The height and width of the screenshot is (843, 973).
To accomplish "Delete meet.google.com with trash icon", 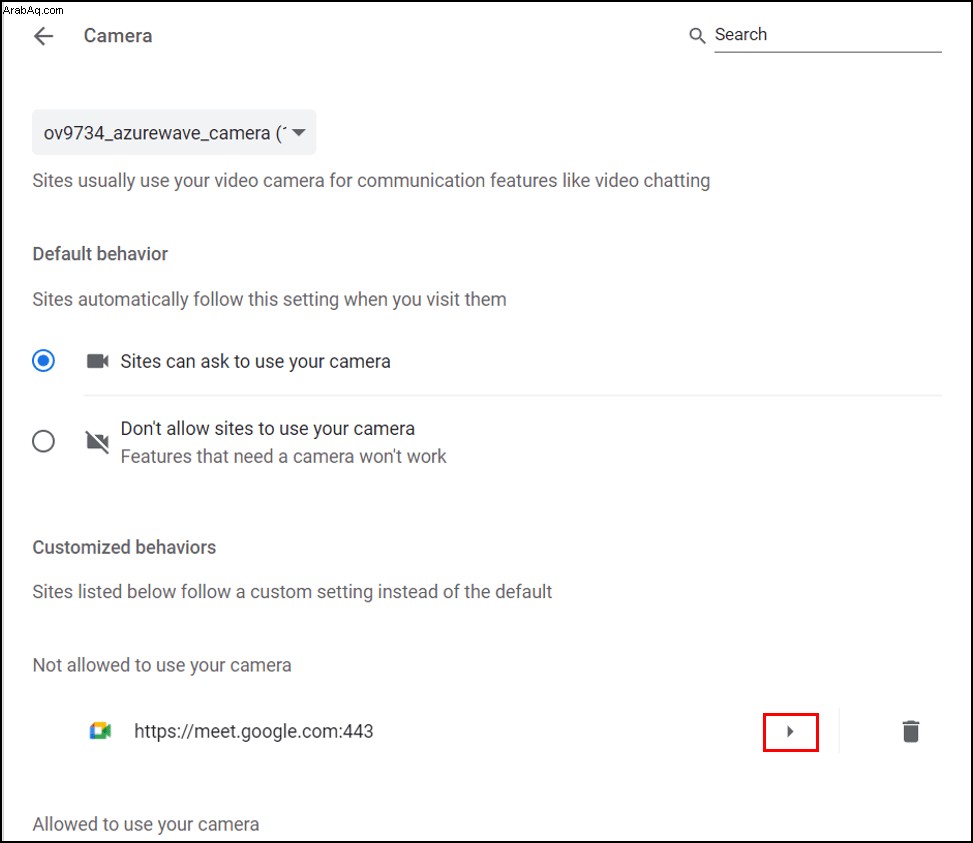I will point(910,731).
